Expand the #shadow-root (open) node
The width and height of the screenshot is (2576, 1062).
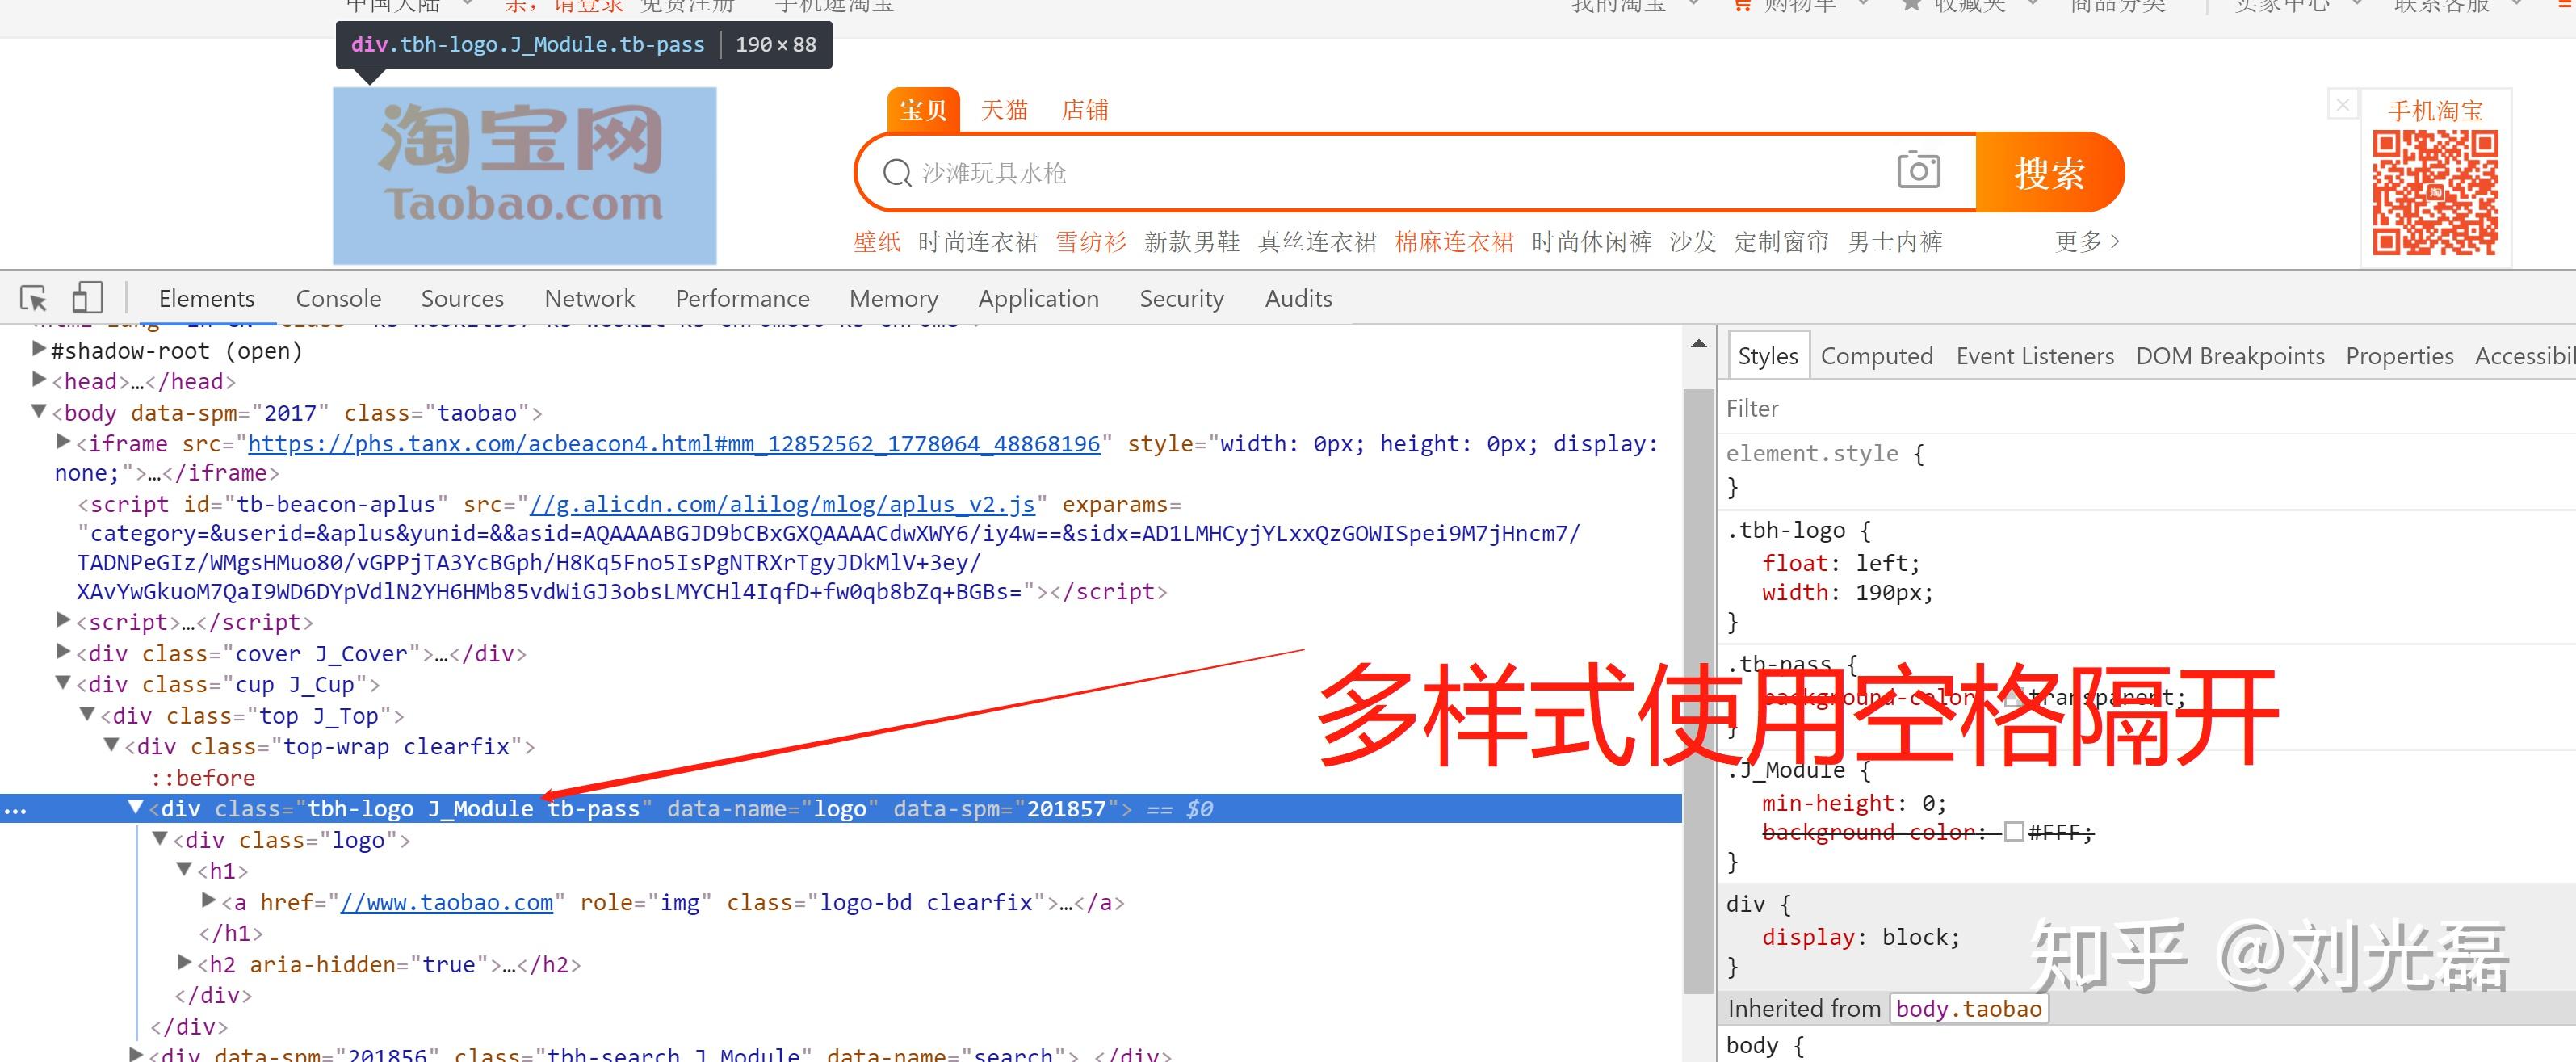pos(39,349)
